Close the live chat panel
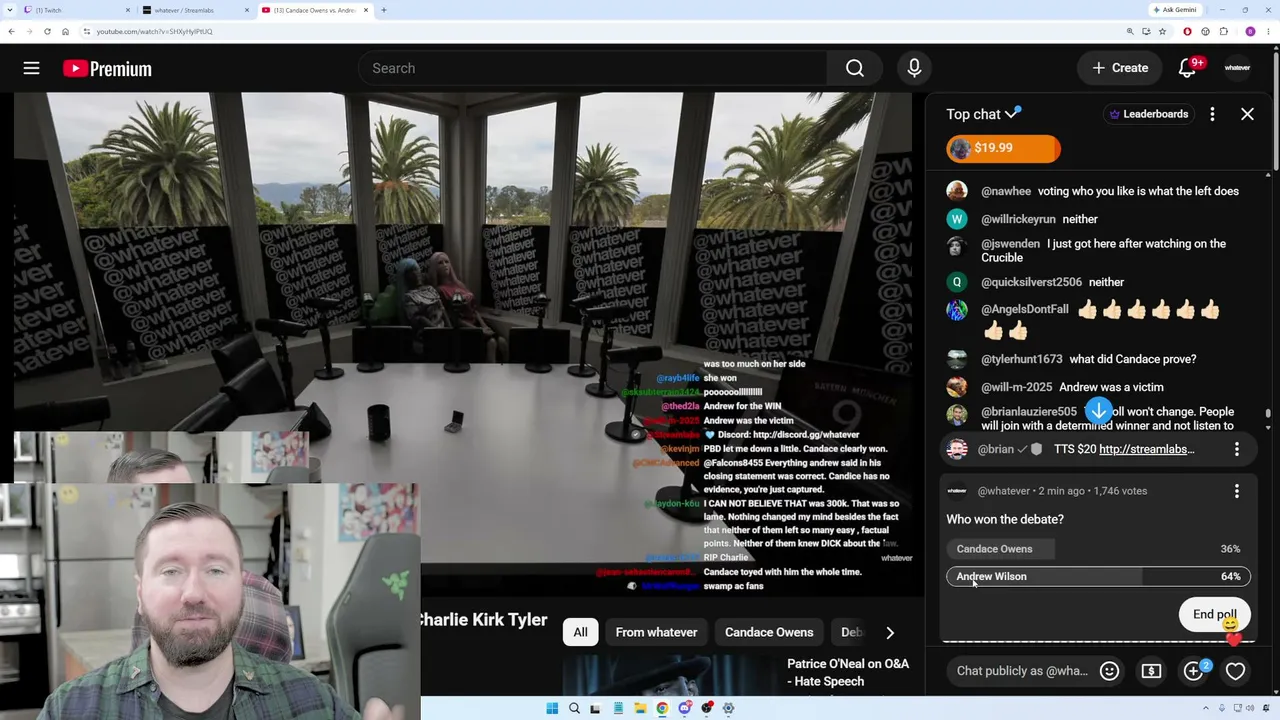The image size is (1280, 720). coord(1247,114)
